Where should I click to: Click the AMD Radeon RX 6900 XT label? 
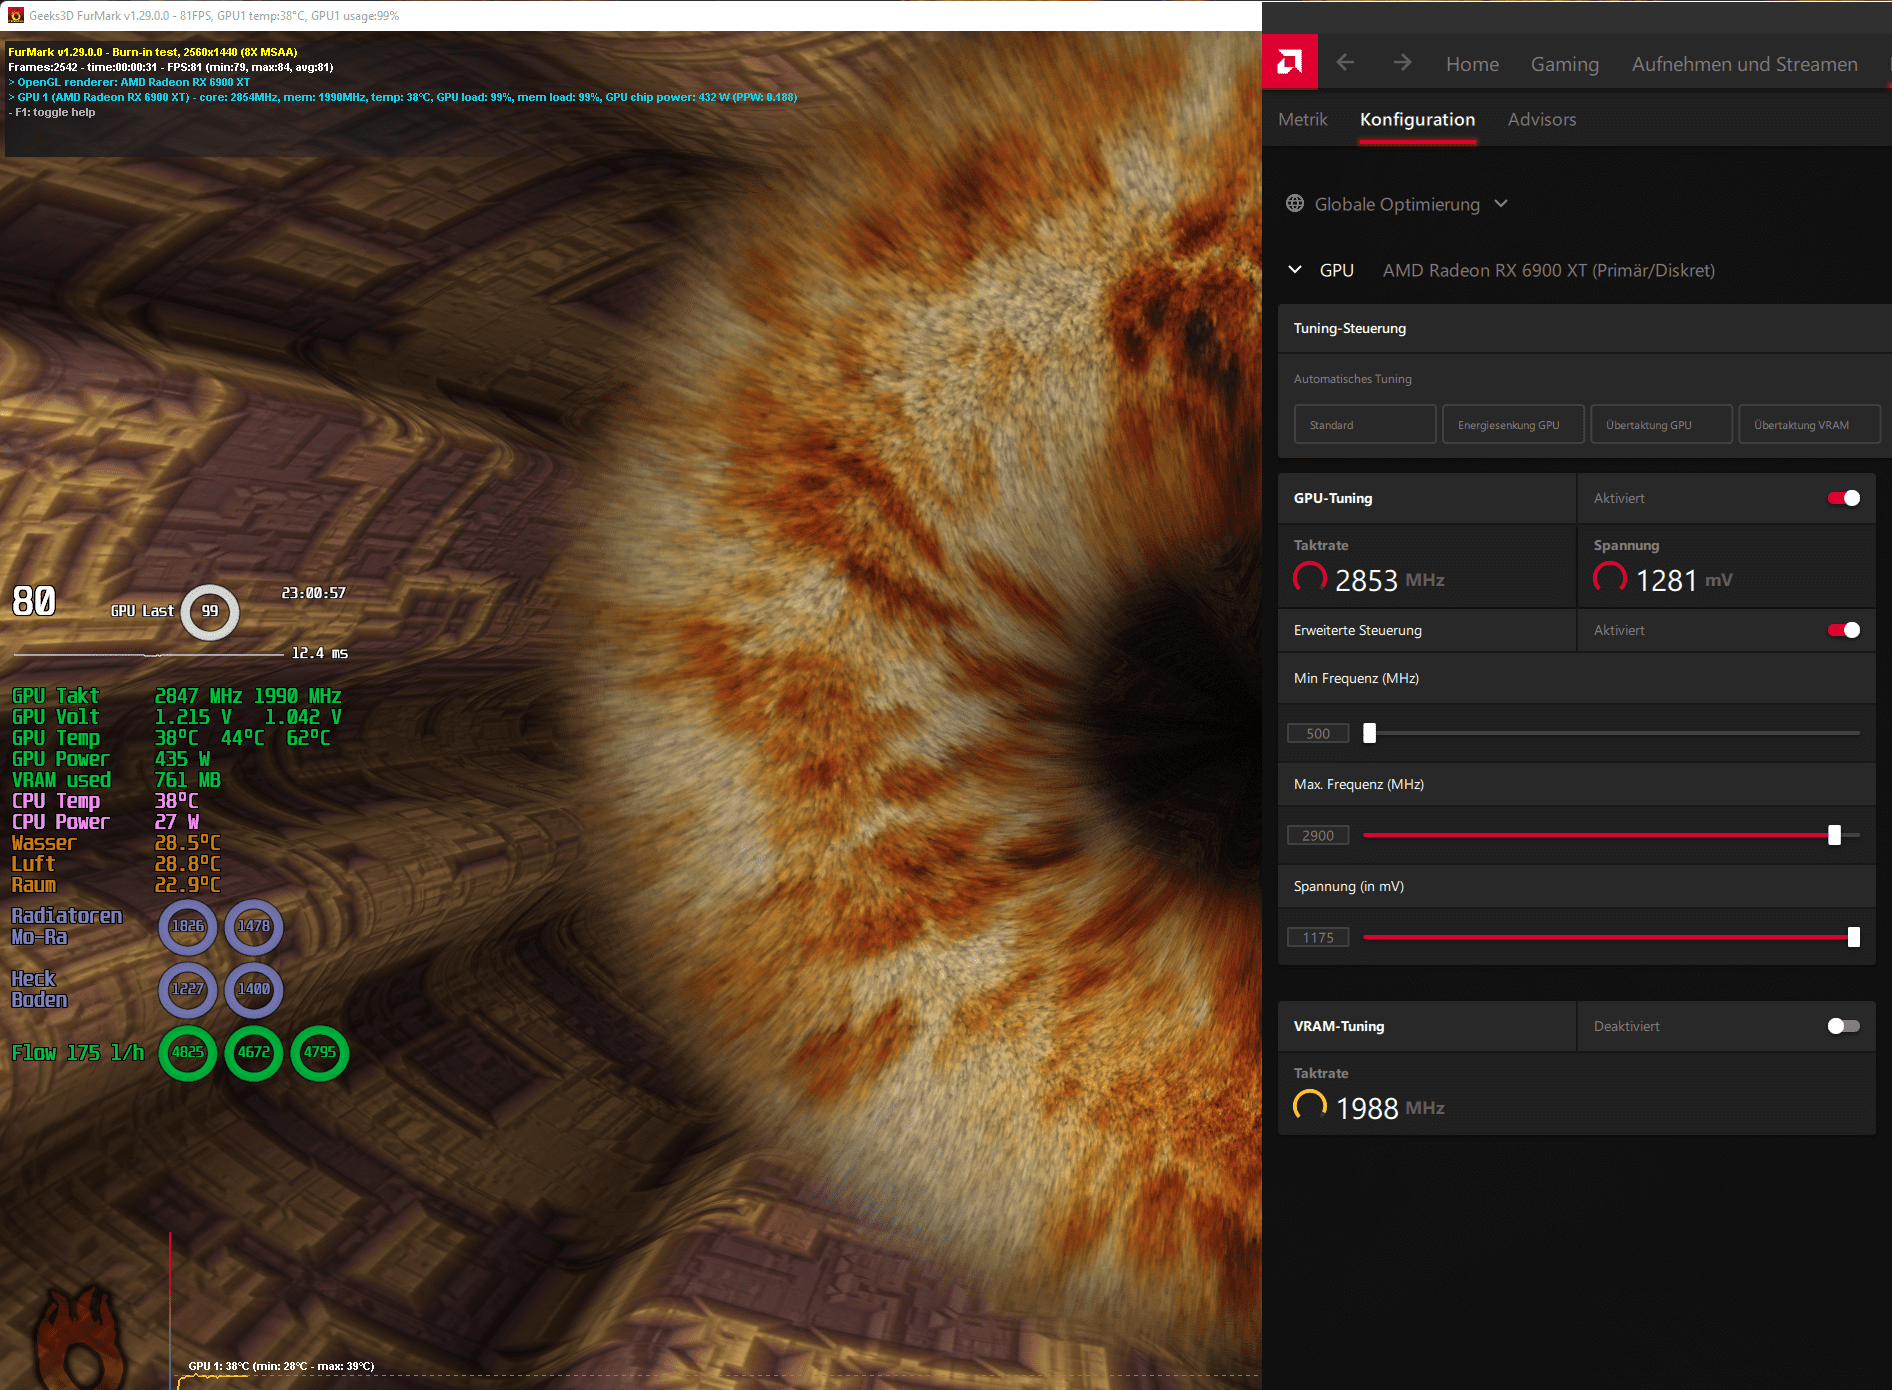click(x=1549, y=270)
